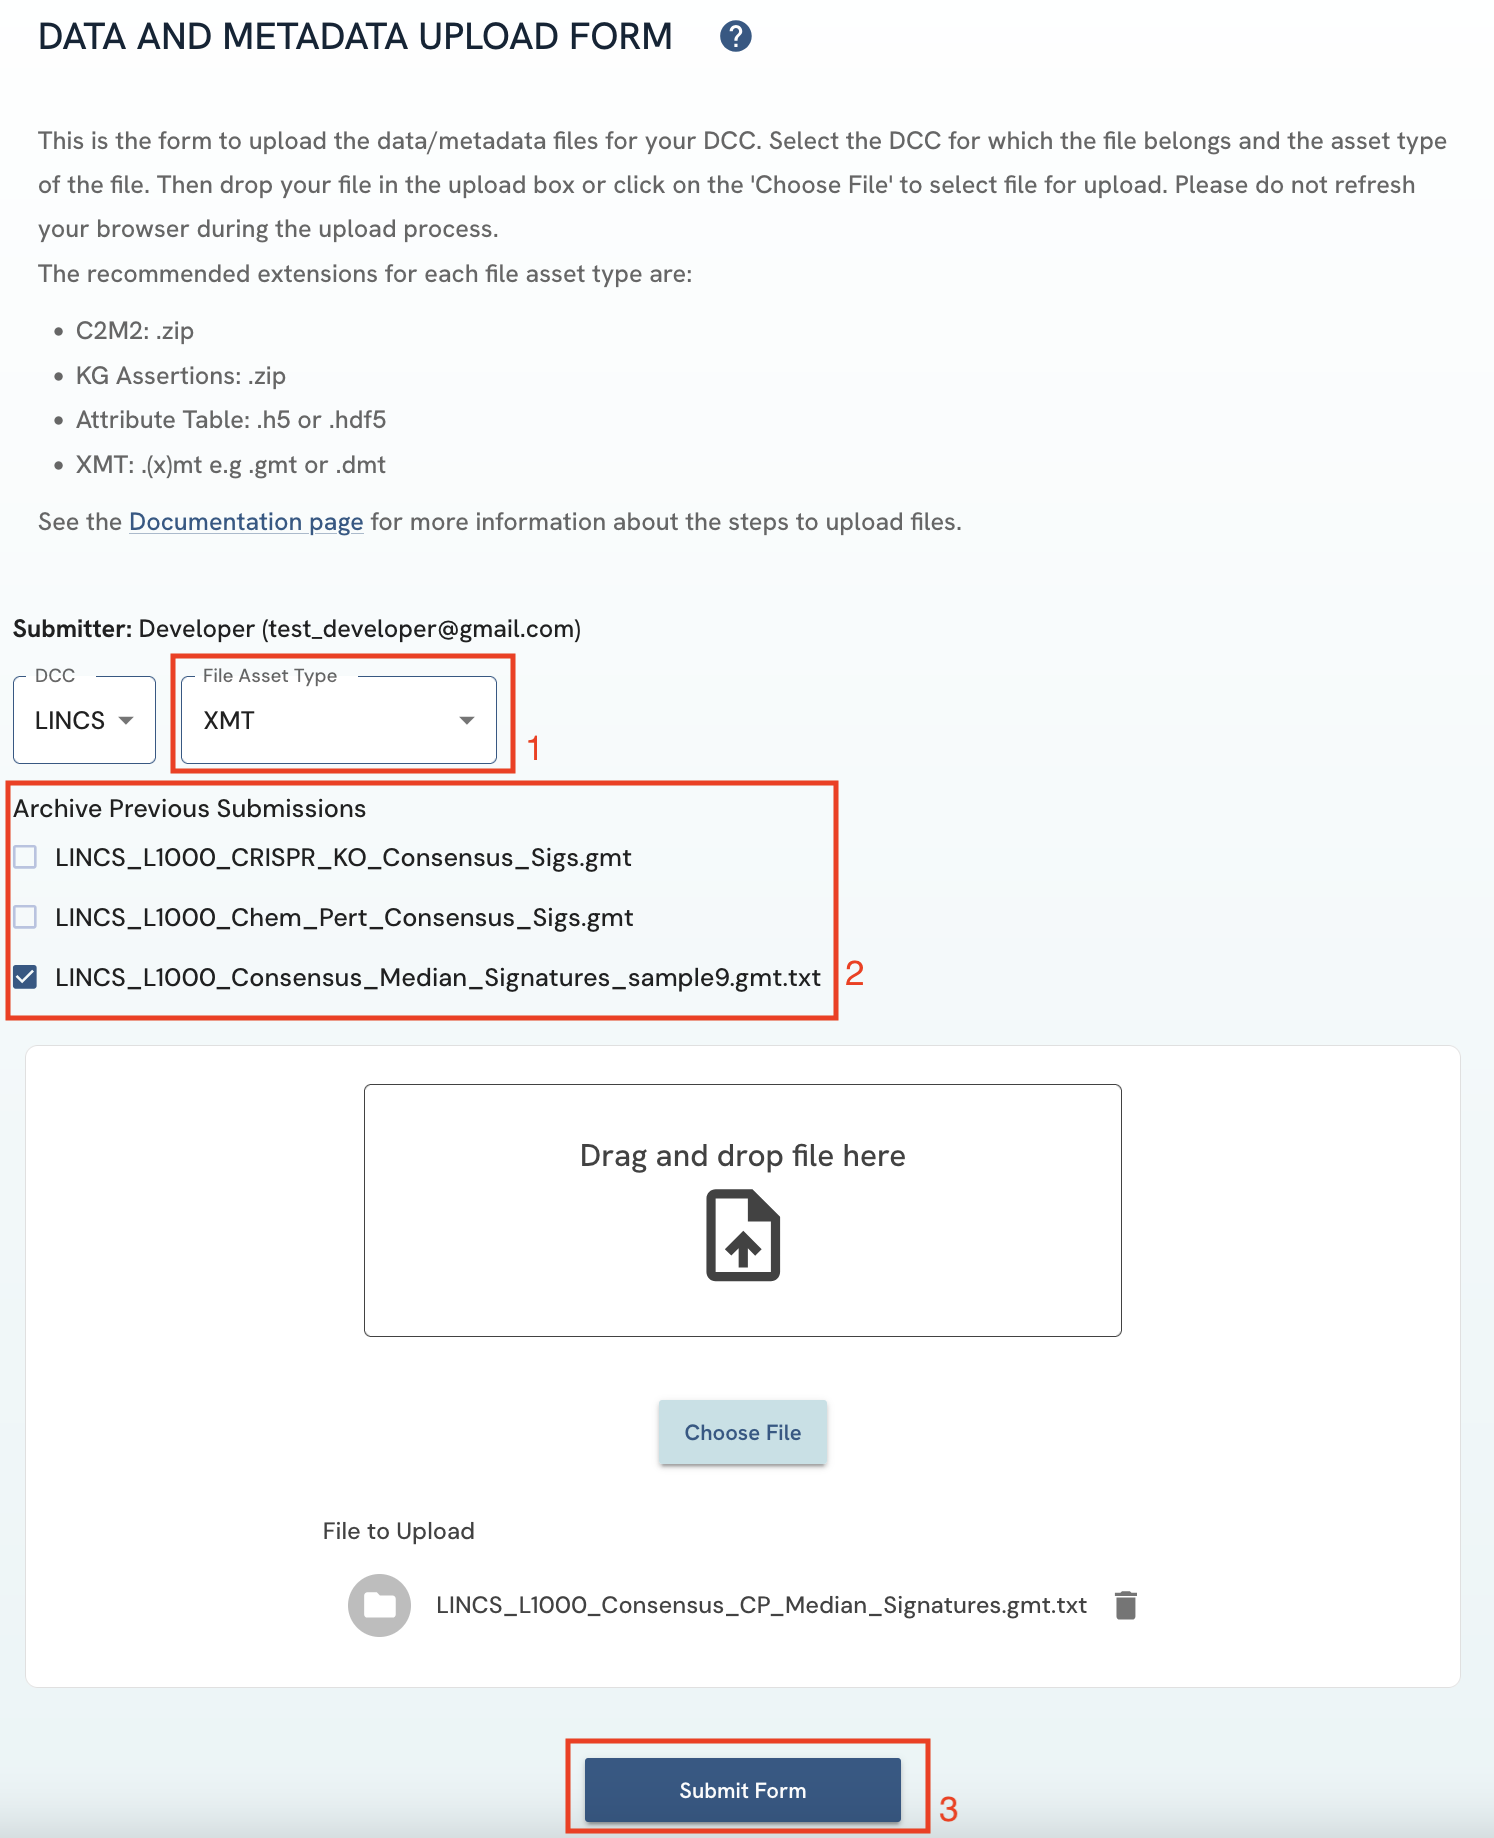This screenshot has height=1838, width=1494.
Task: Click the drag and drop file area
Action: 743,1210
